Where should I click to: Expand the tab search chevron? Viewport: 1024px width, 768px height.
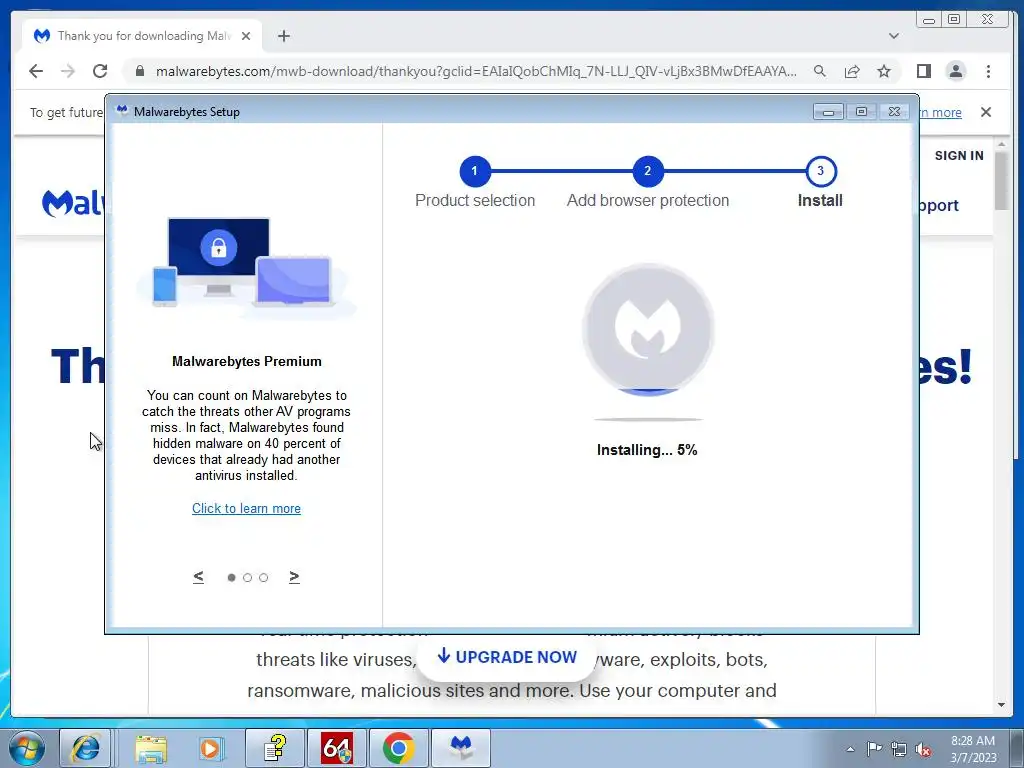click(x=894, y=36)
